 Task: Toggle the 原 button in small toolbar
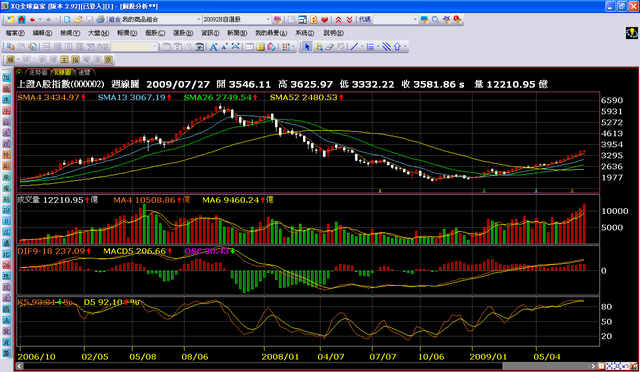[108, 60]
